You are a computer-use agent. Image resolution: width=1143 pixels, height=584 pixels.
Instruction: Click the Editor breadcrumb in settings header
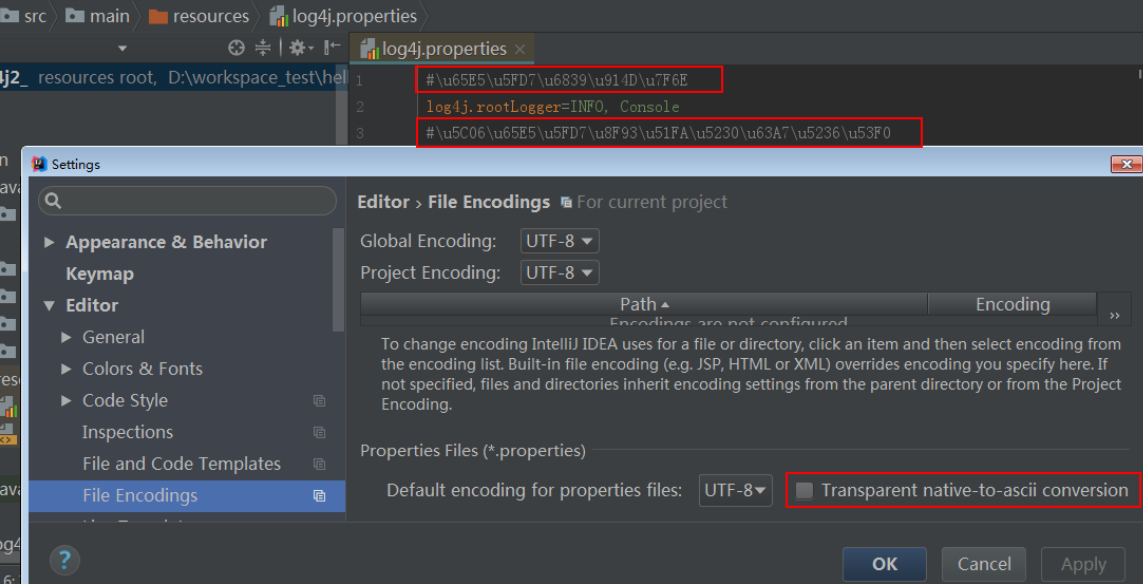[x=383, y=202]
